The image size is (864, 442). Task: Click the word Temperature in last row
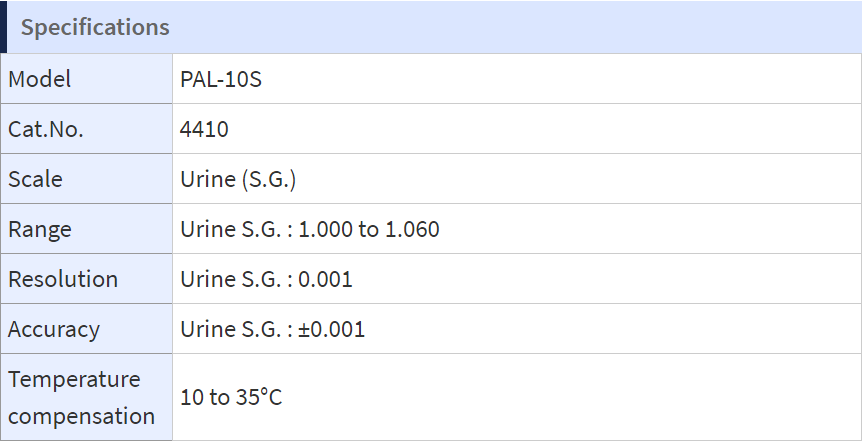(74, 379)
